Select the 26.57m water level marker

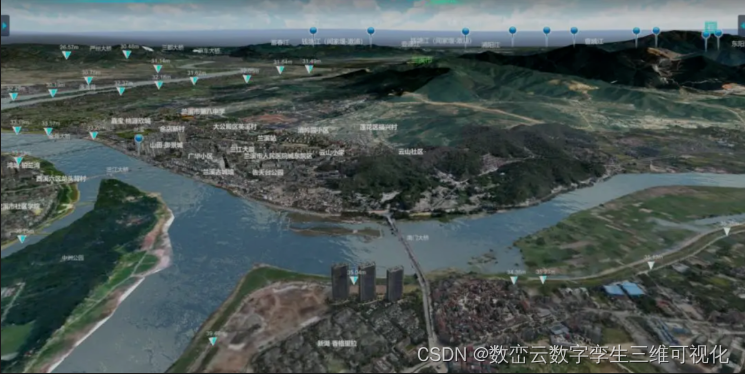67,55
